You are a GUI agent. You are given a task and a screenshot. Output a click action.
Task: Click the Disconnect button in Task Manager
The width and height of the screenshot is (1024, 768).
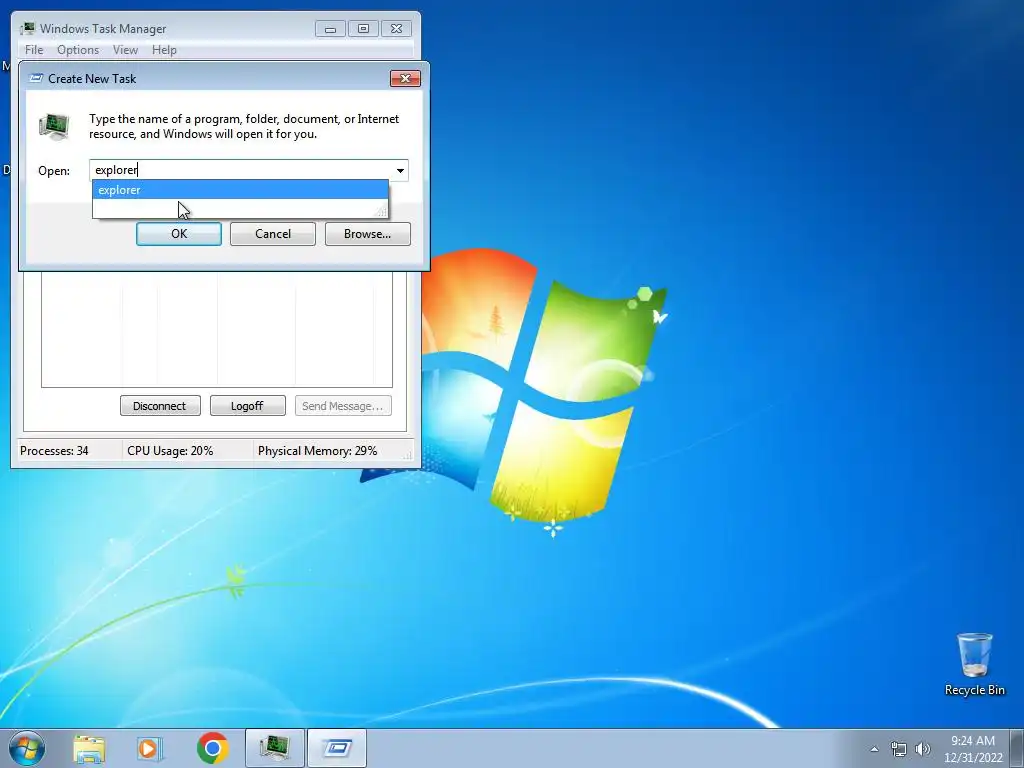coord(160,406)
